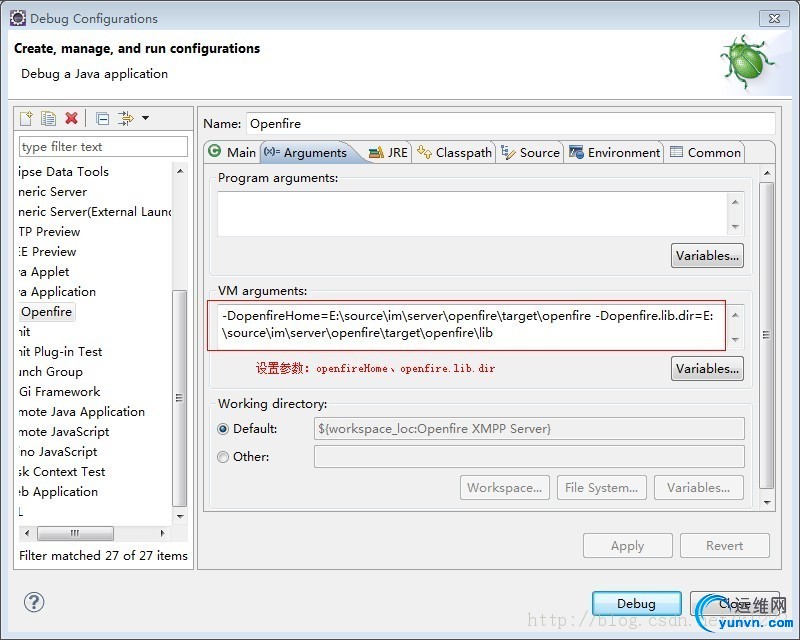Select the Openfire configuration in tree

pyautogui.click(x=46, y=312)
